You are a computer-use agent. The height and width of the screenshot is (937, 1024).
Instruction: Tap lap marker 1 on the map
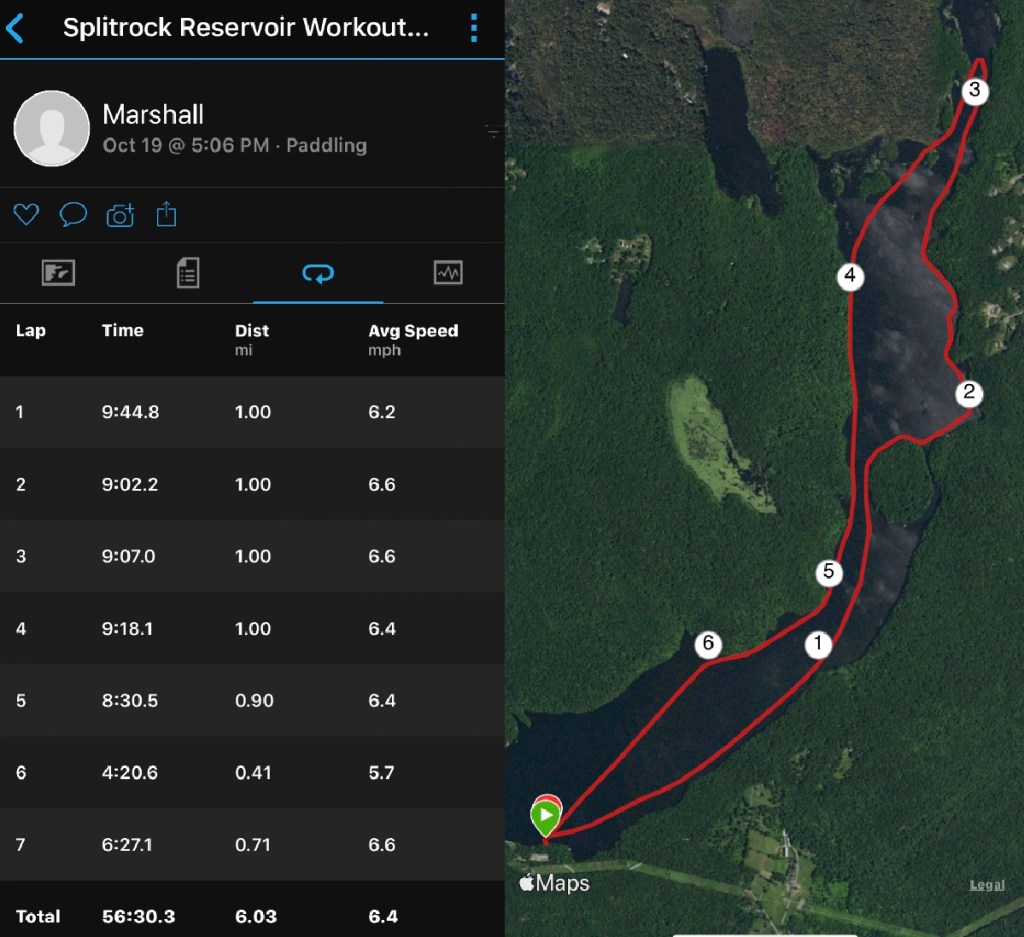[818, 645]
